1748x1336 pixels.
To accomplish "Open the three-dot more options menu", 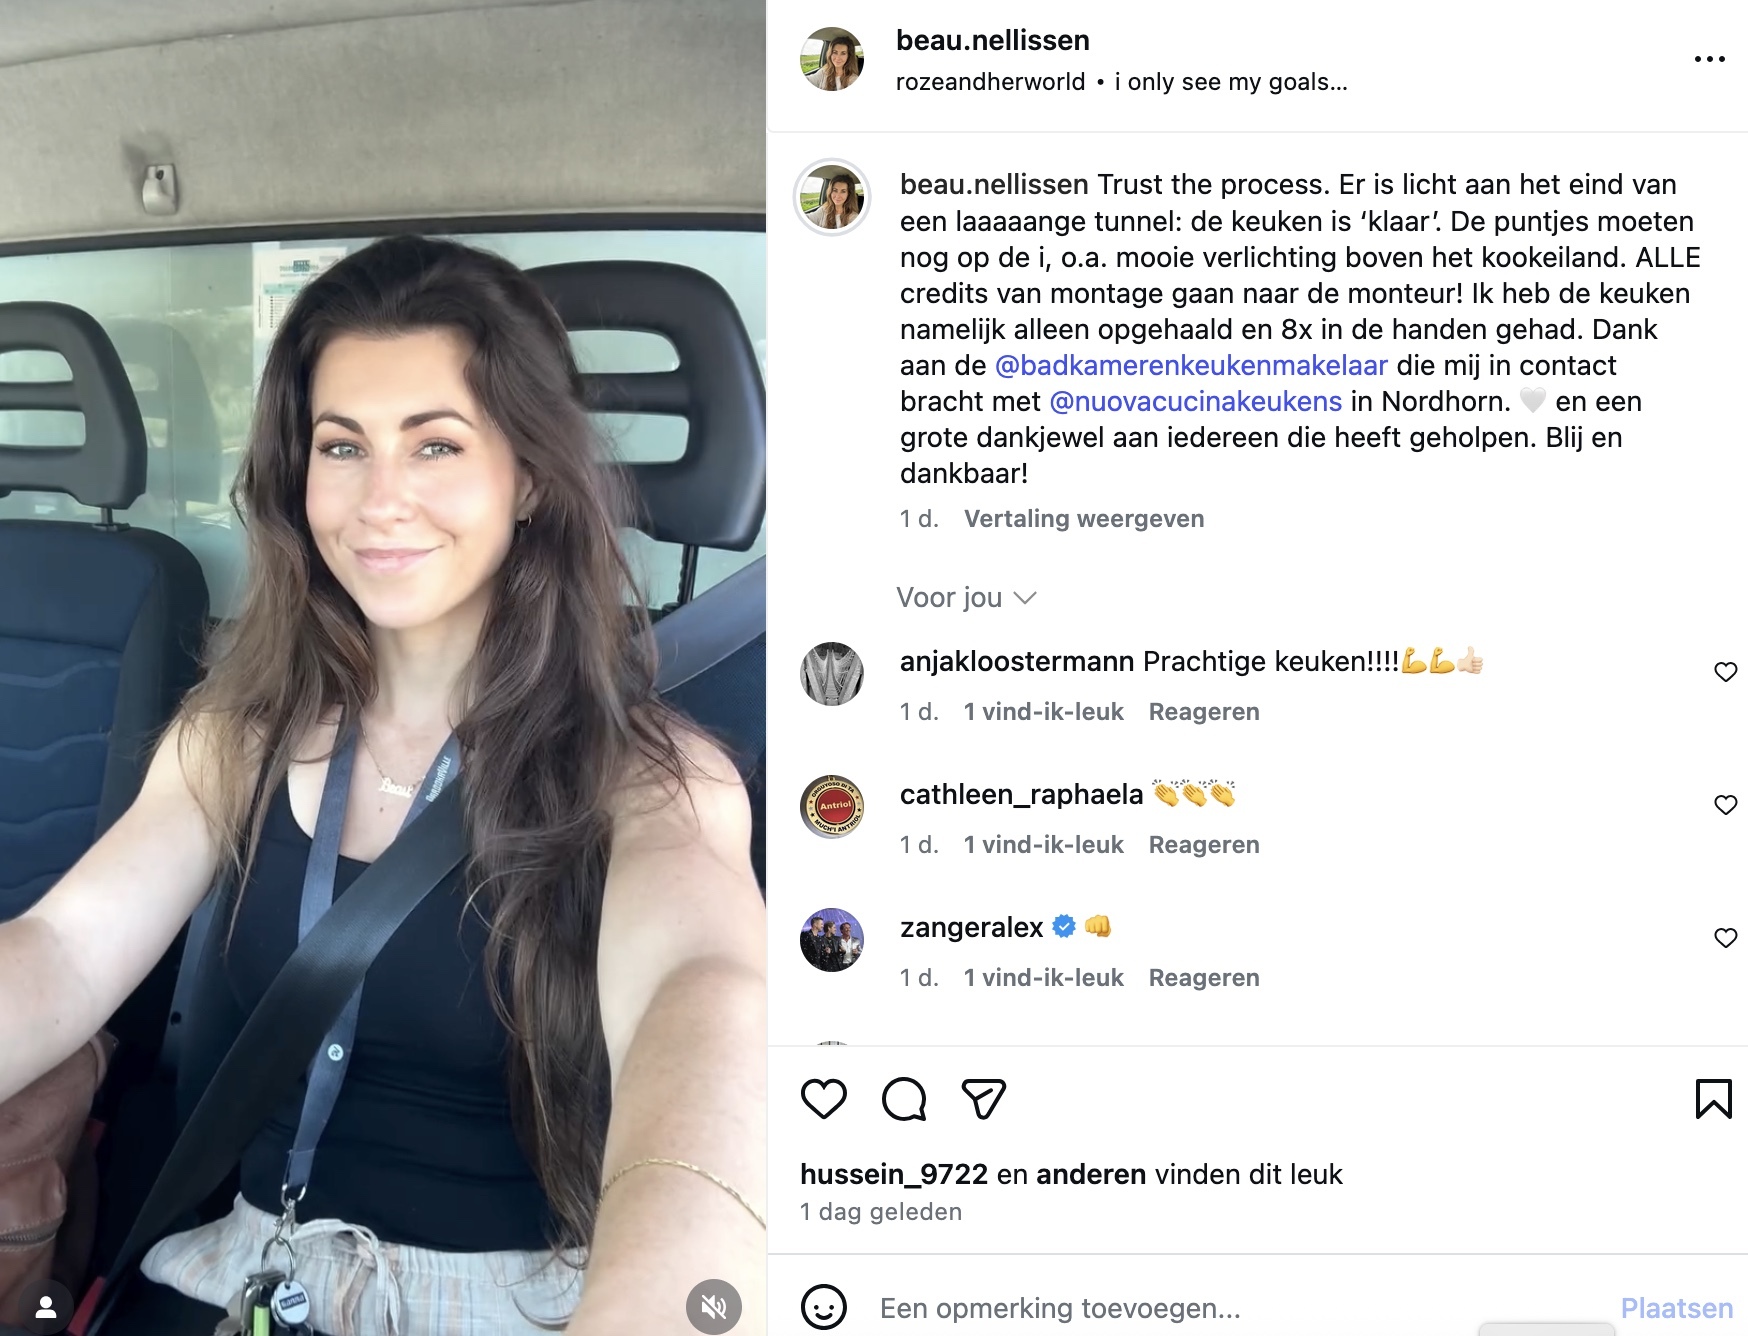I will 1710,59.
